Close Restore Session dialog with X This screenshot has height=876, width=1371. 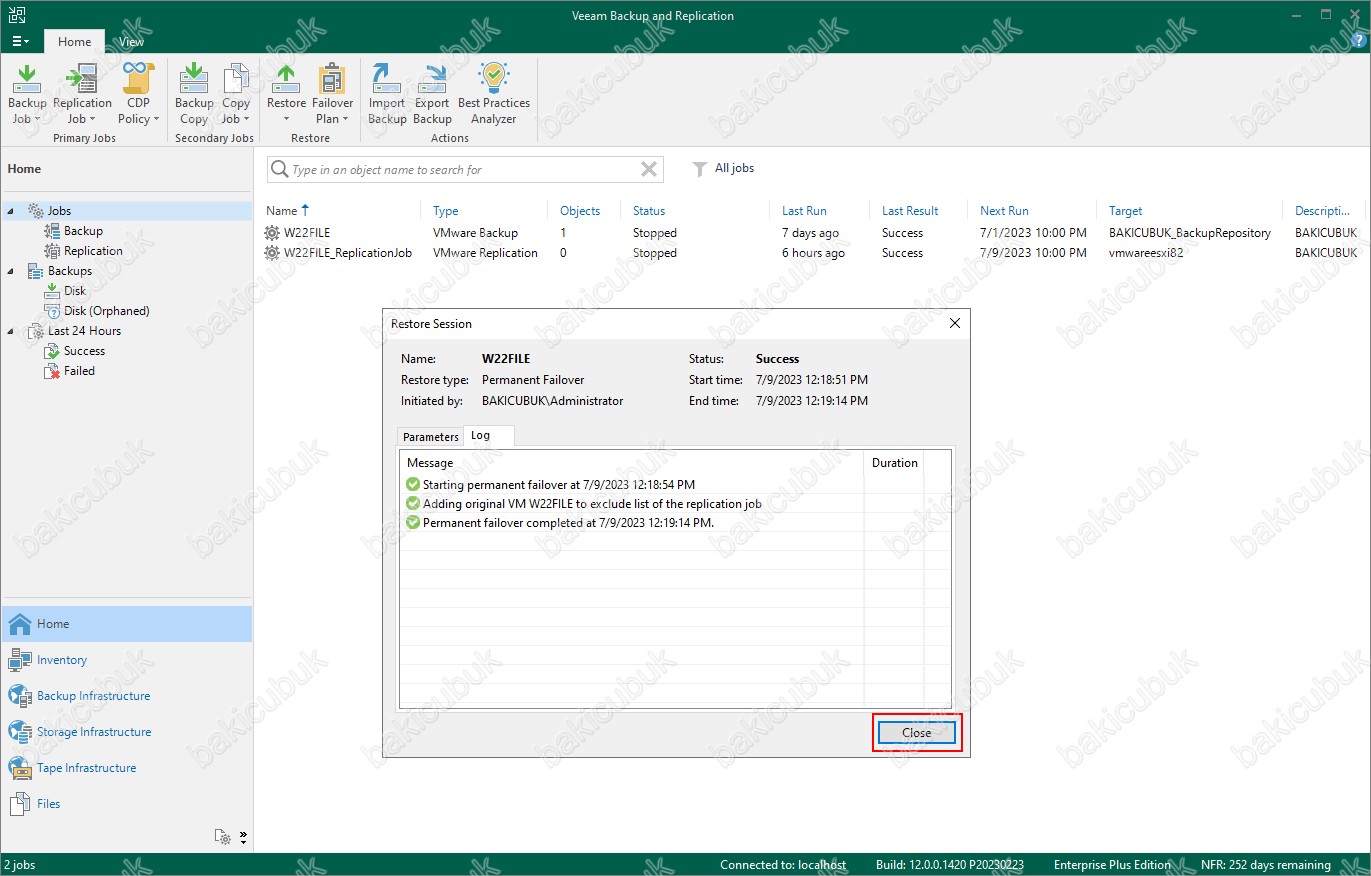pos(954,323)
